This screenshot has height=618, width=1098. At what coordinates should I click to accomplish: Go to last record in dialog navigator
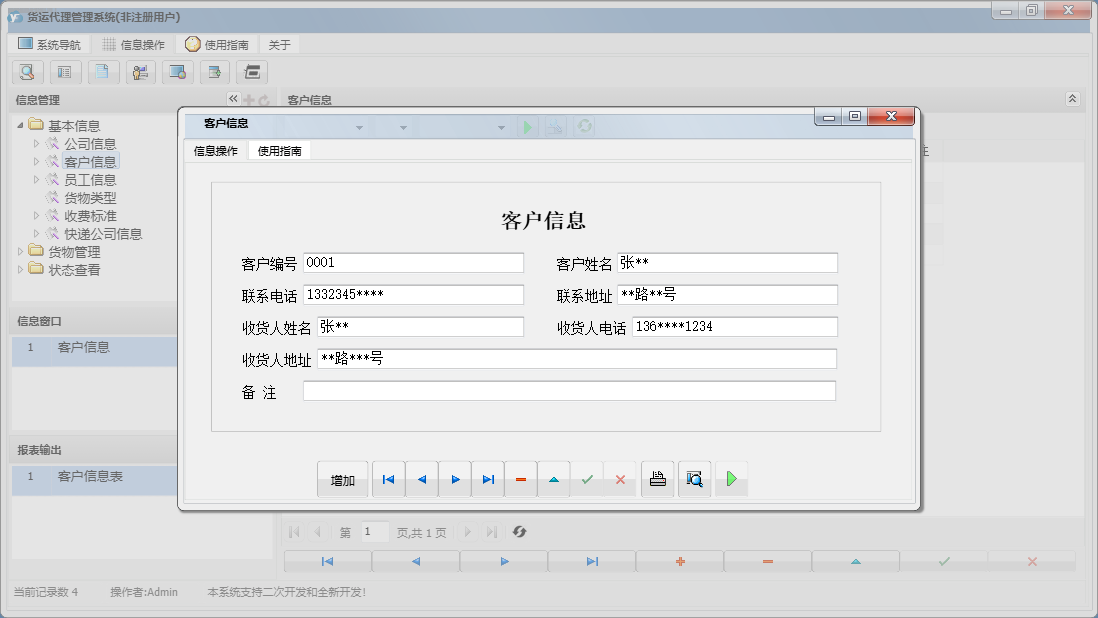[488, 480]
